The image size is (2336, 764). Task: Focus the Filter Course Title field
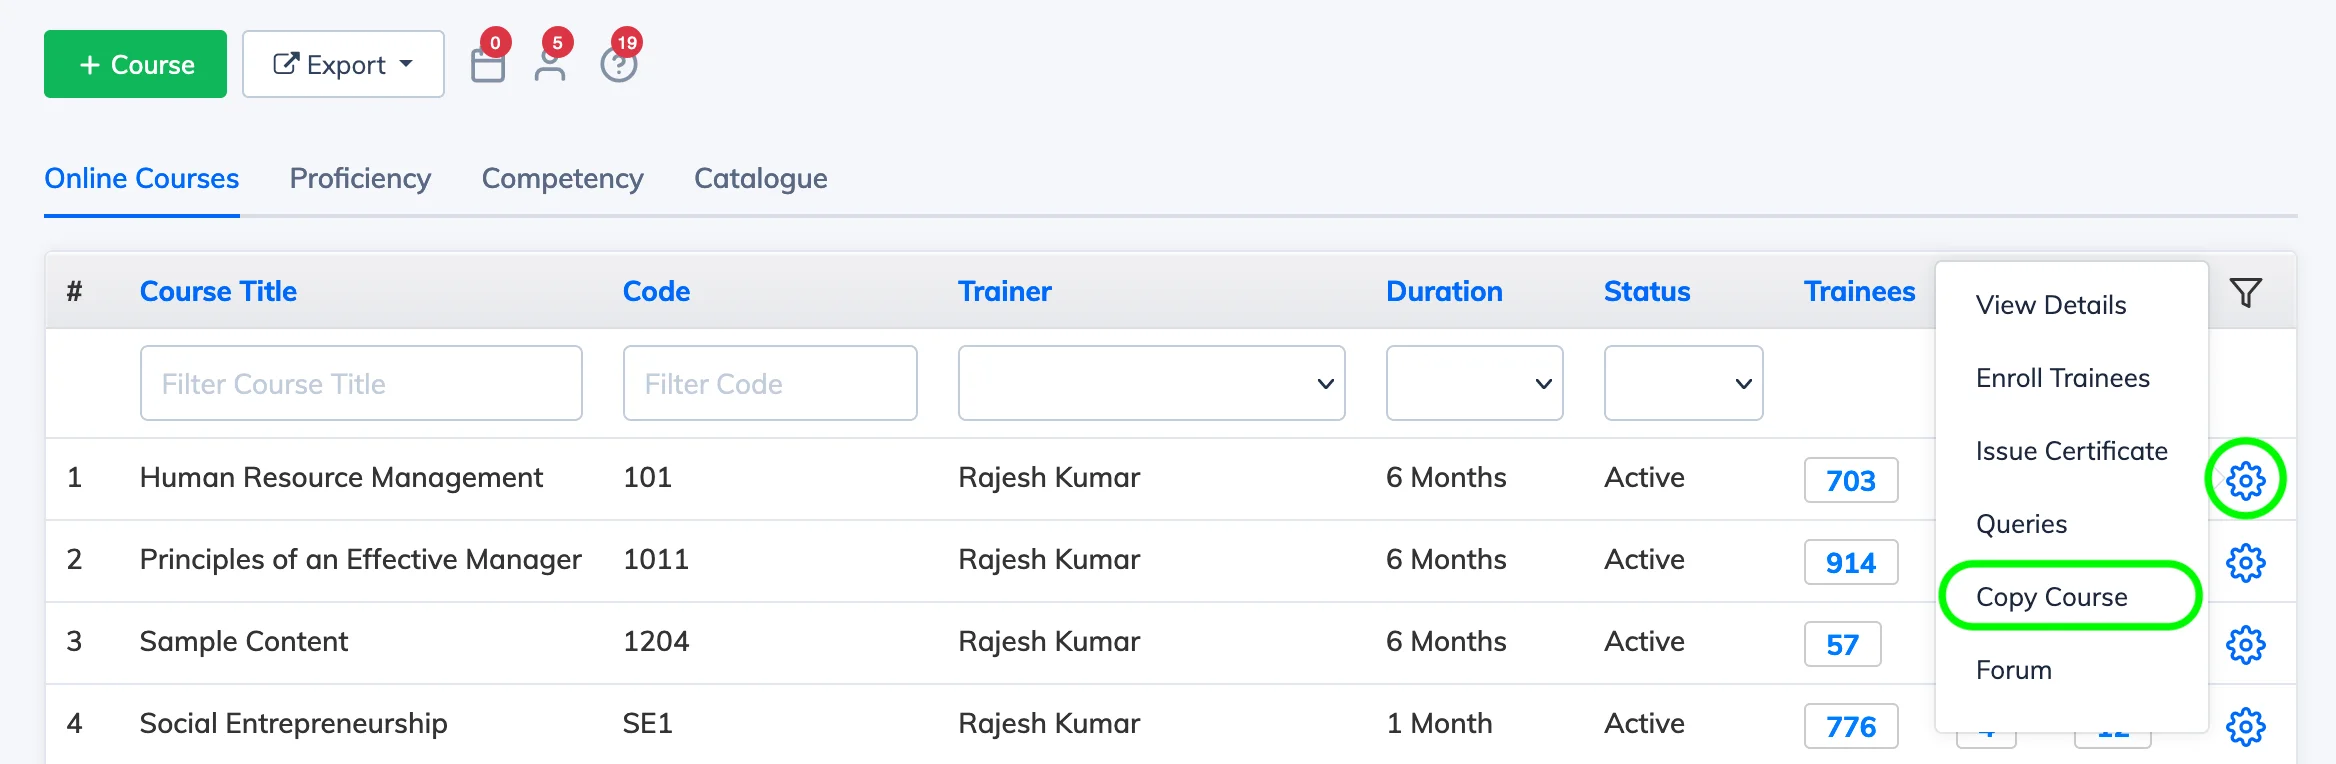point(361,383)
